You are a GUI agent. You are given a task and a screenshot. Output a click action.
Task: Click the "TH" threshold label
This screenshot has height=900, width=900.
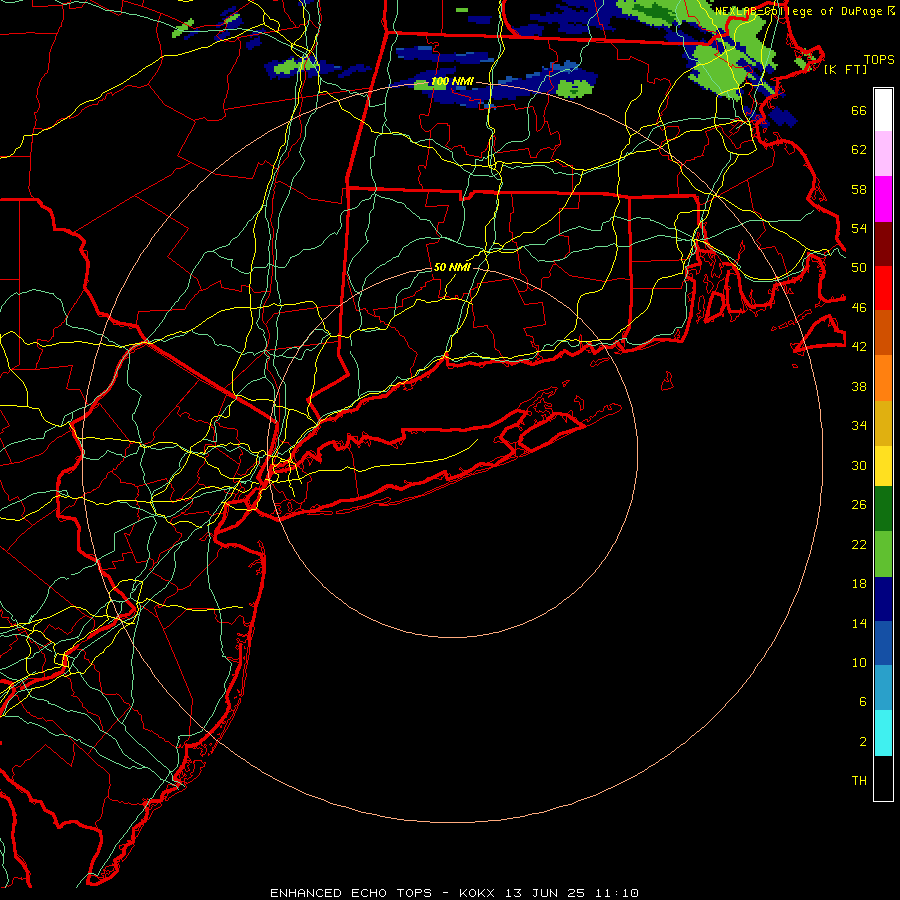coord(859,781)
